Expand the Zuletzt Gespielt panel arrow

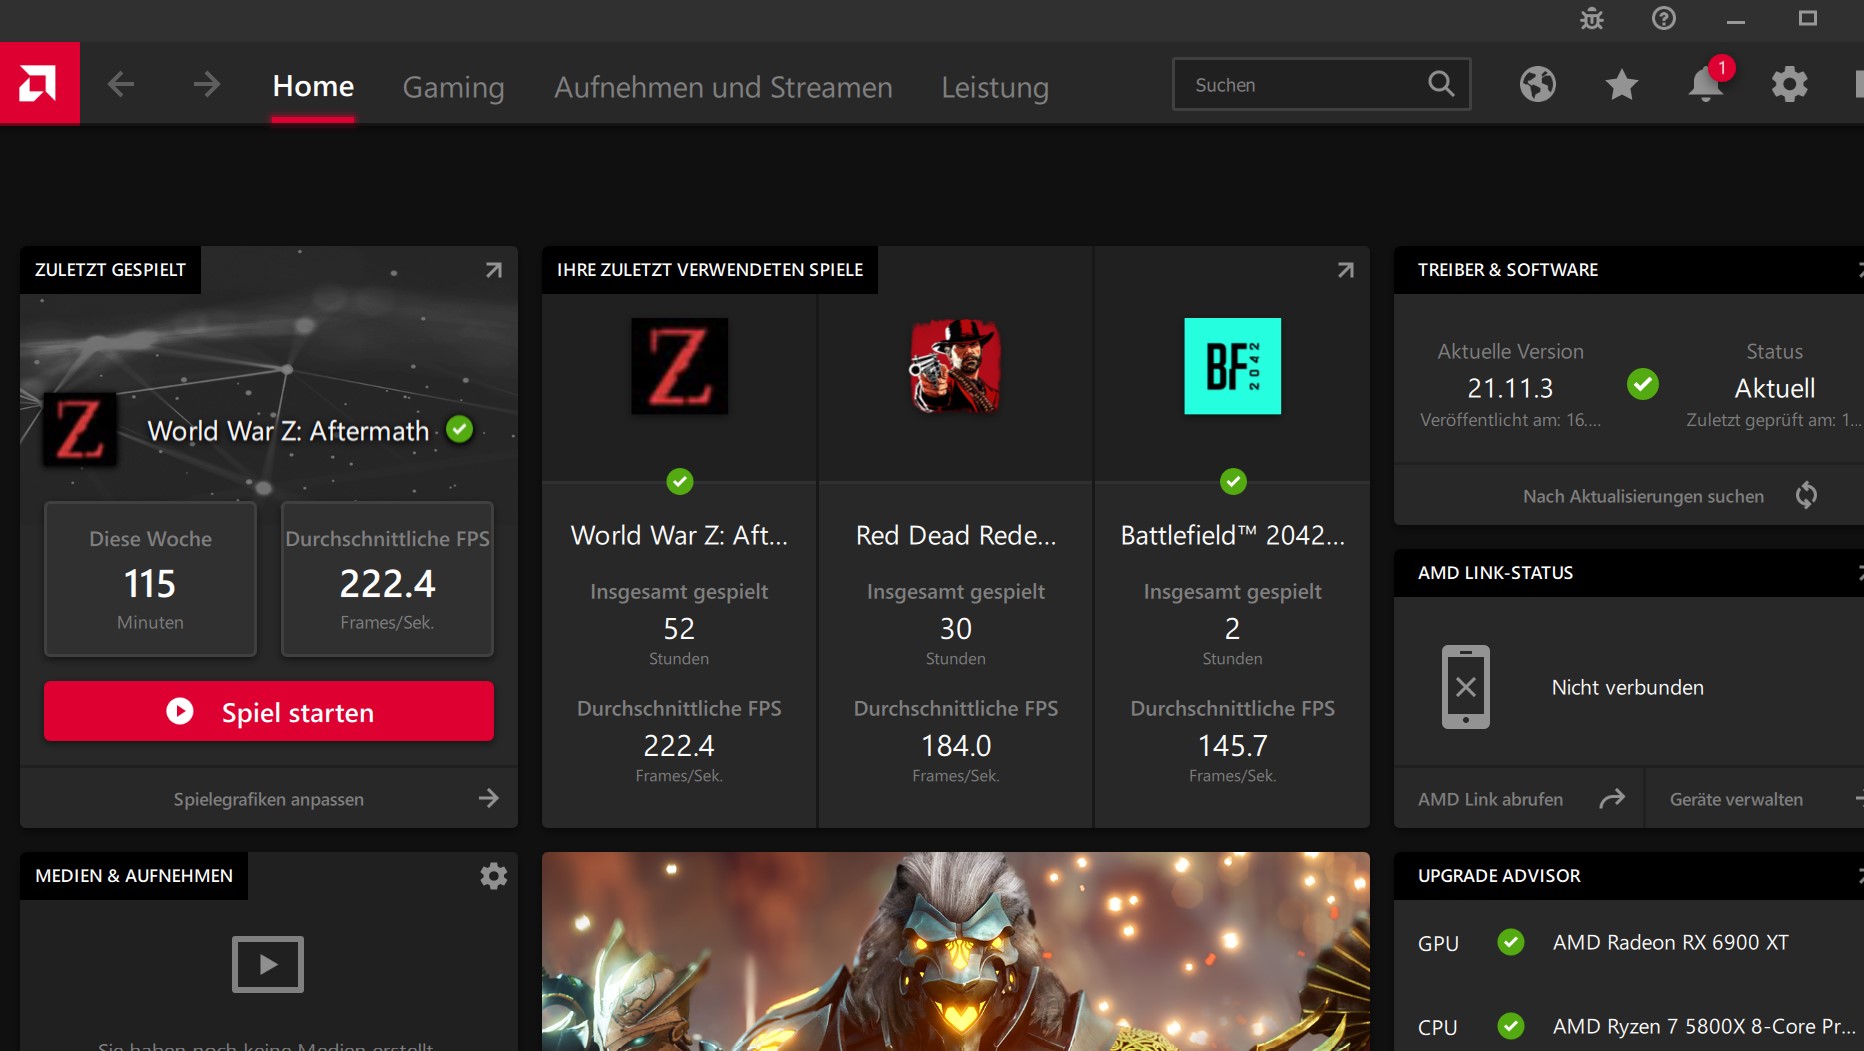tap(494, 270)
